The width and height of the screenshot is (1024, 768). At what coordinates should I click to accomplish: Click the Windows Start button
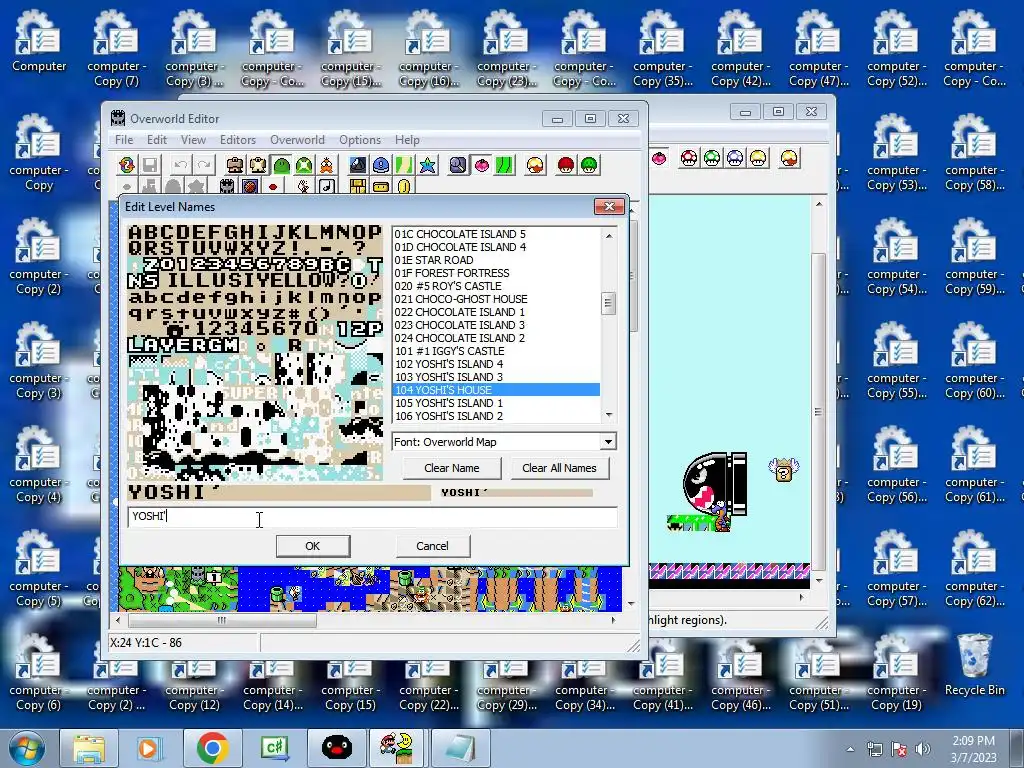pos(26,748)
